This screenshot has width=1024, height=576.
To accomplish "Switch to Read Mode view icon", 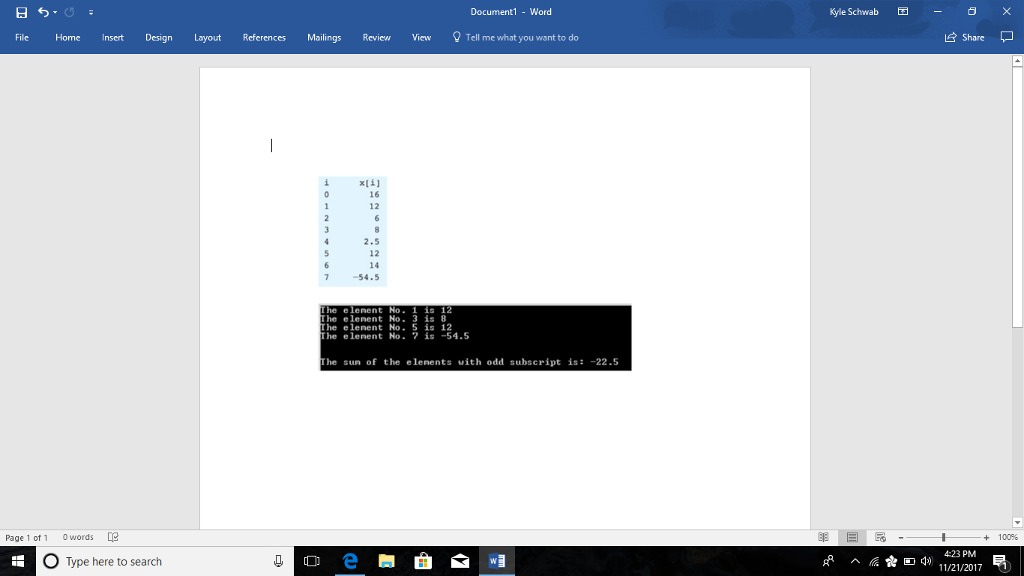I will click(x=824, y=537).
